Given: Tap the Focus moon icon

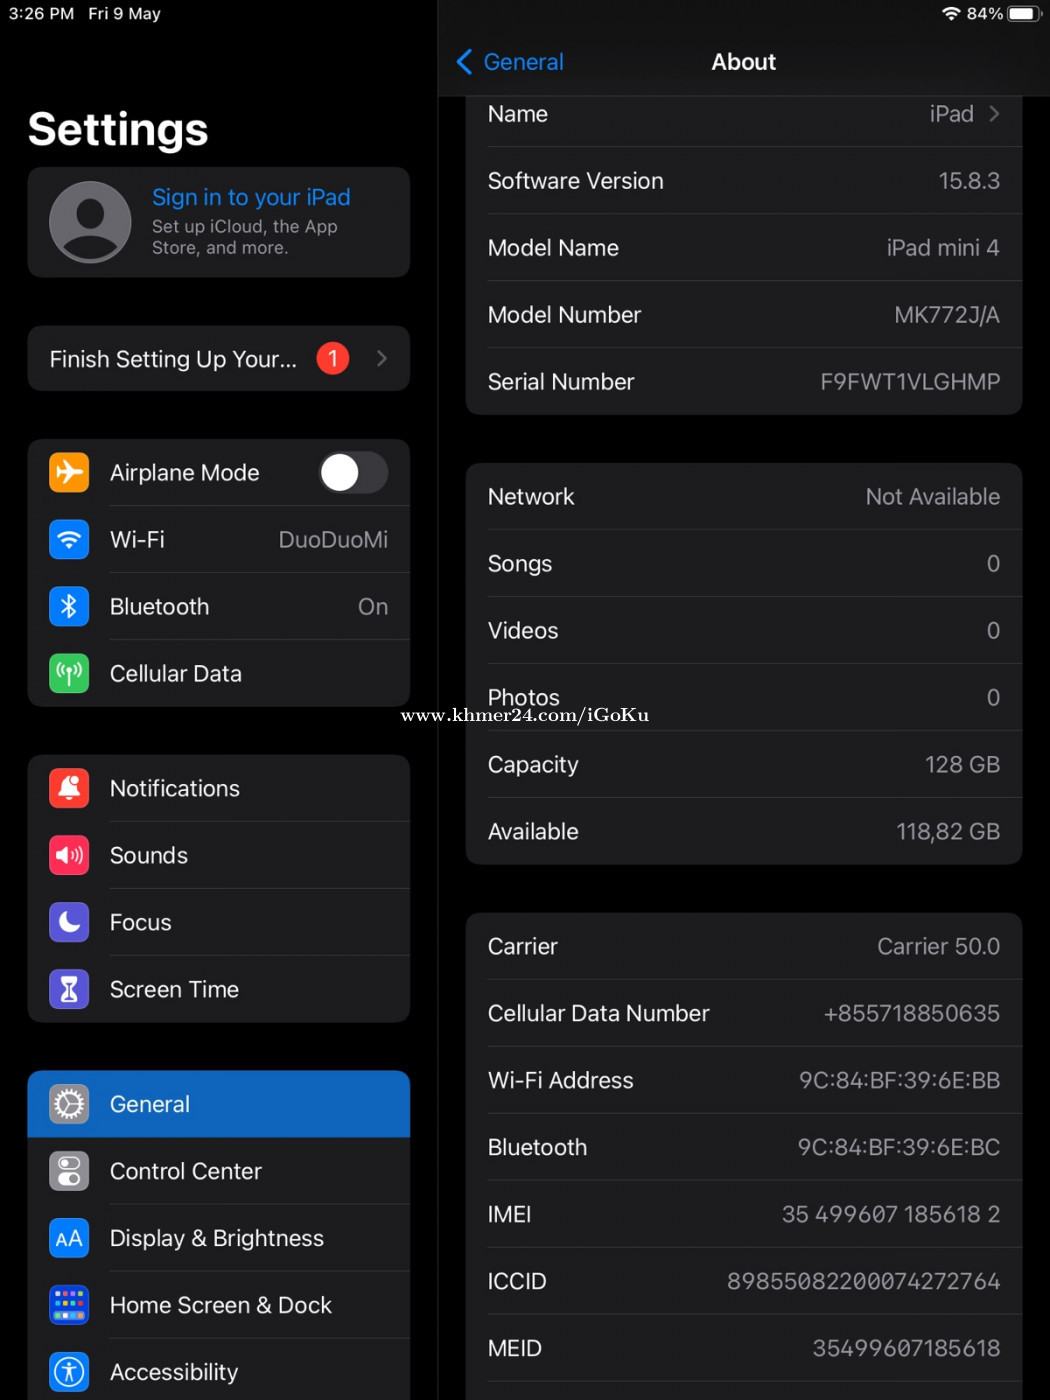Looking at the screenshot, I should tap(69, 922).
